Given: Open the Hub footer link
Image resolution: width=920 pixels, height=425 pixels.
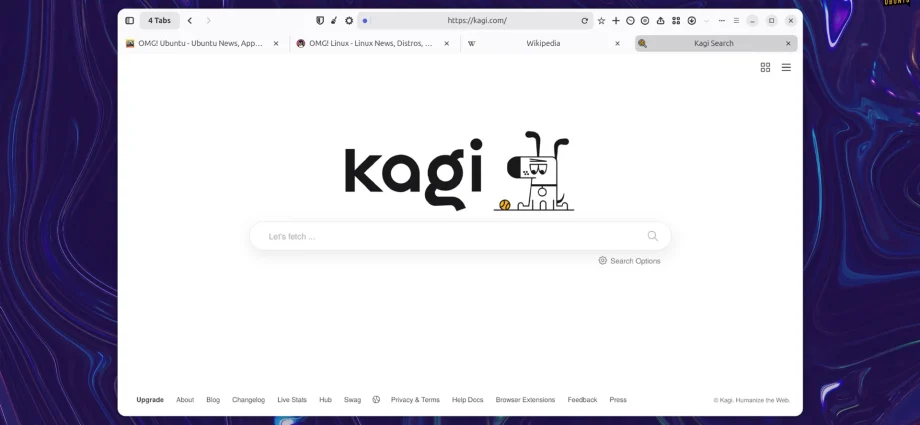Looking at the screenshot, I should point(326,400).
